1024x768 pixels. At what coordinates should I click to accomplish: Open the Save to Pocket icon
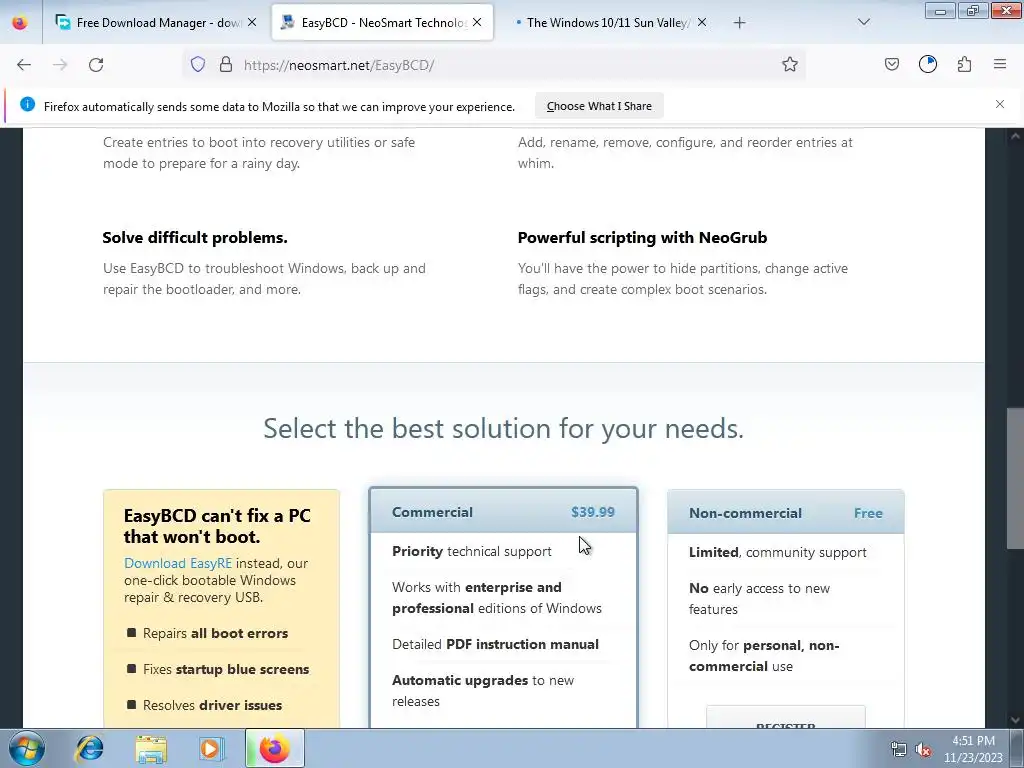tap(892, 64)
